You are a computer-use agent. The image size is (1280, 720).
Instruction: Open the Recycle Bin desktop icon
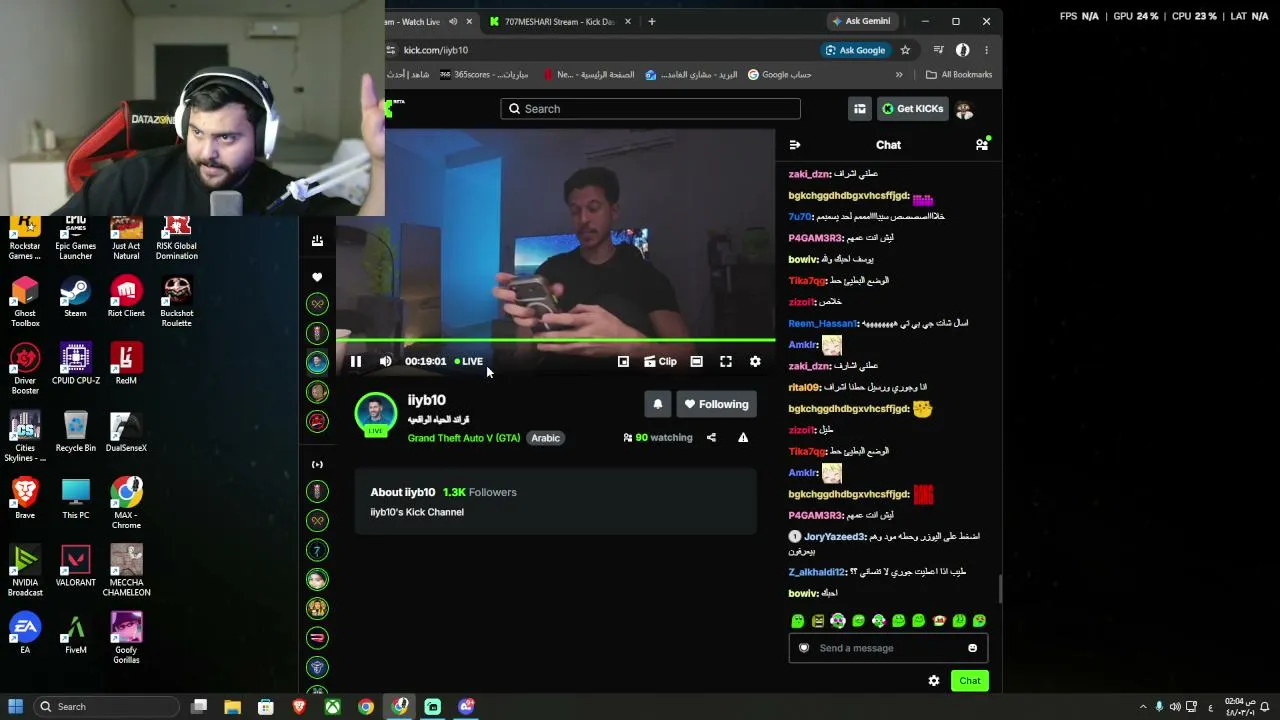pos(75,432)
